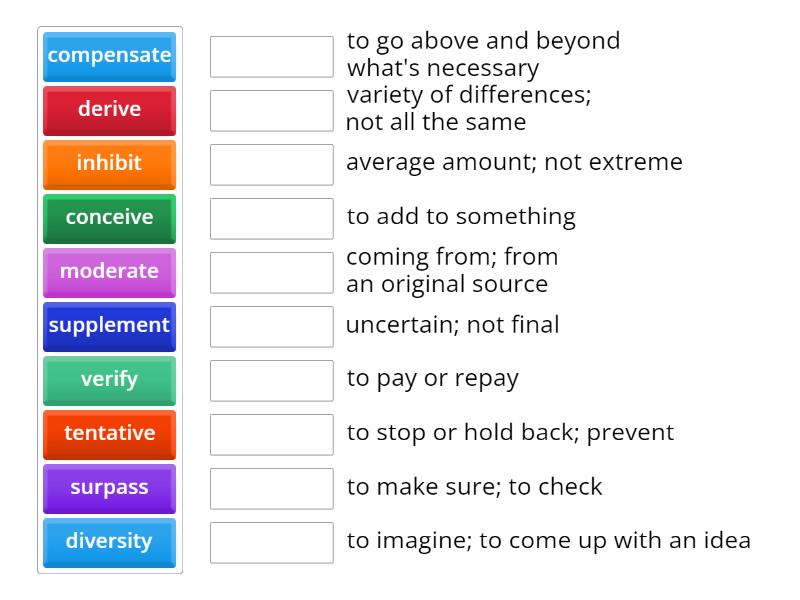Image resolution: width=800 pixels, height=600 pixels.
Task: Select the light blue 'diversity' tile
Action: click(x=109, y=542)
